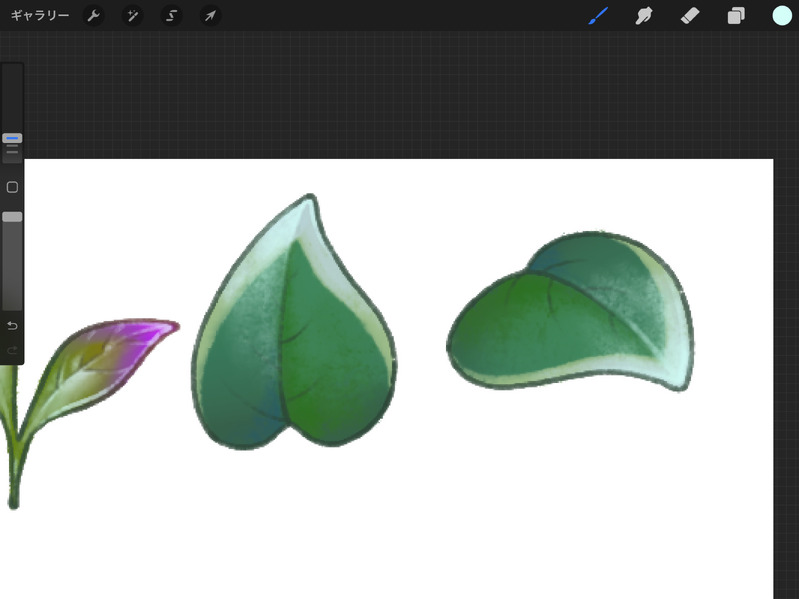
Task: Click the brush size slider handle
Action: (12, 138)
